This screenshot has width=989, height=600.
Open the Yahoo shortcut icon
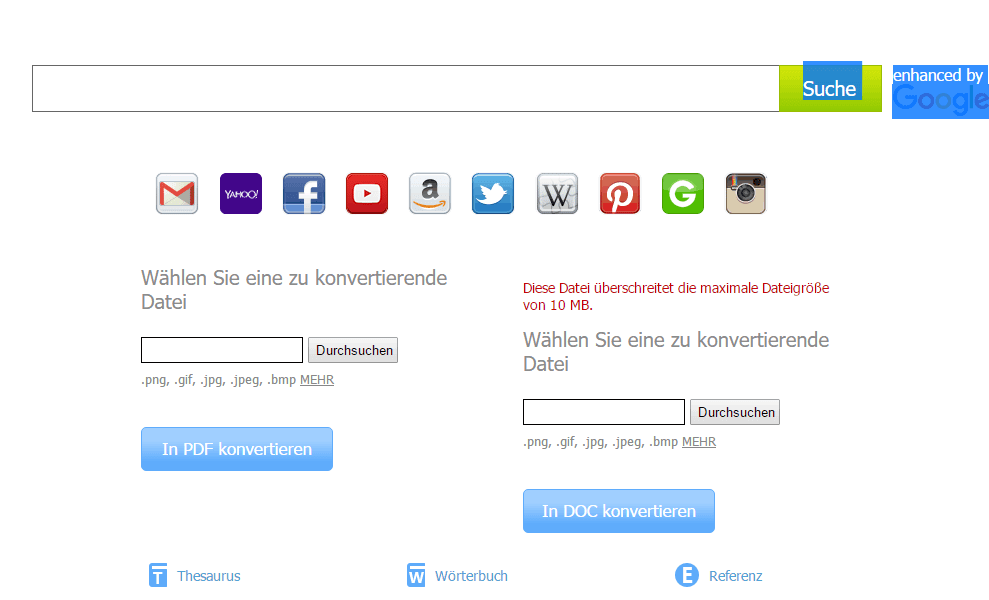[241, 194]
